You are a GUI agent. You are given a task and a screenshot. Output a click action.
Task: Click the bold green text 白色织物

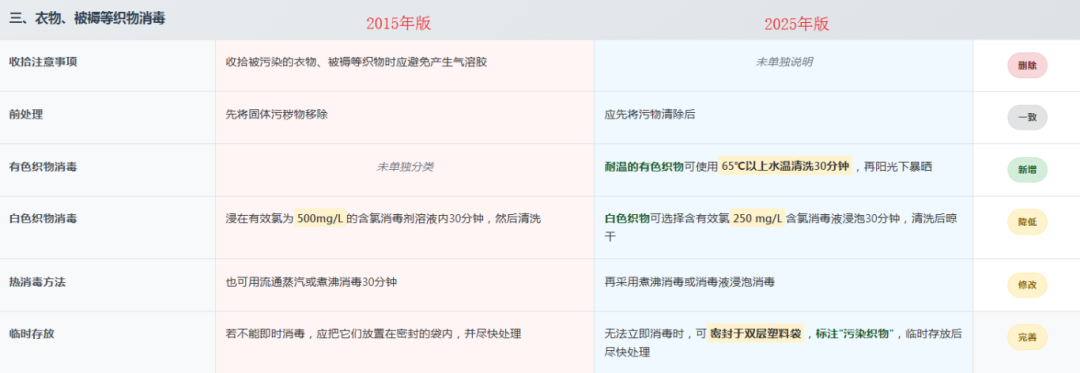click(x=627, y=219)
